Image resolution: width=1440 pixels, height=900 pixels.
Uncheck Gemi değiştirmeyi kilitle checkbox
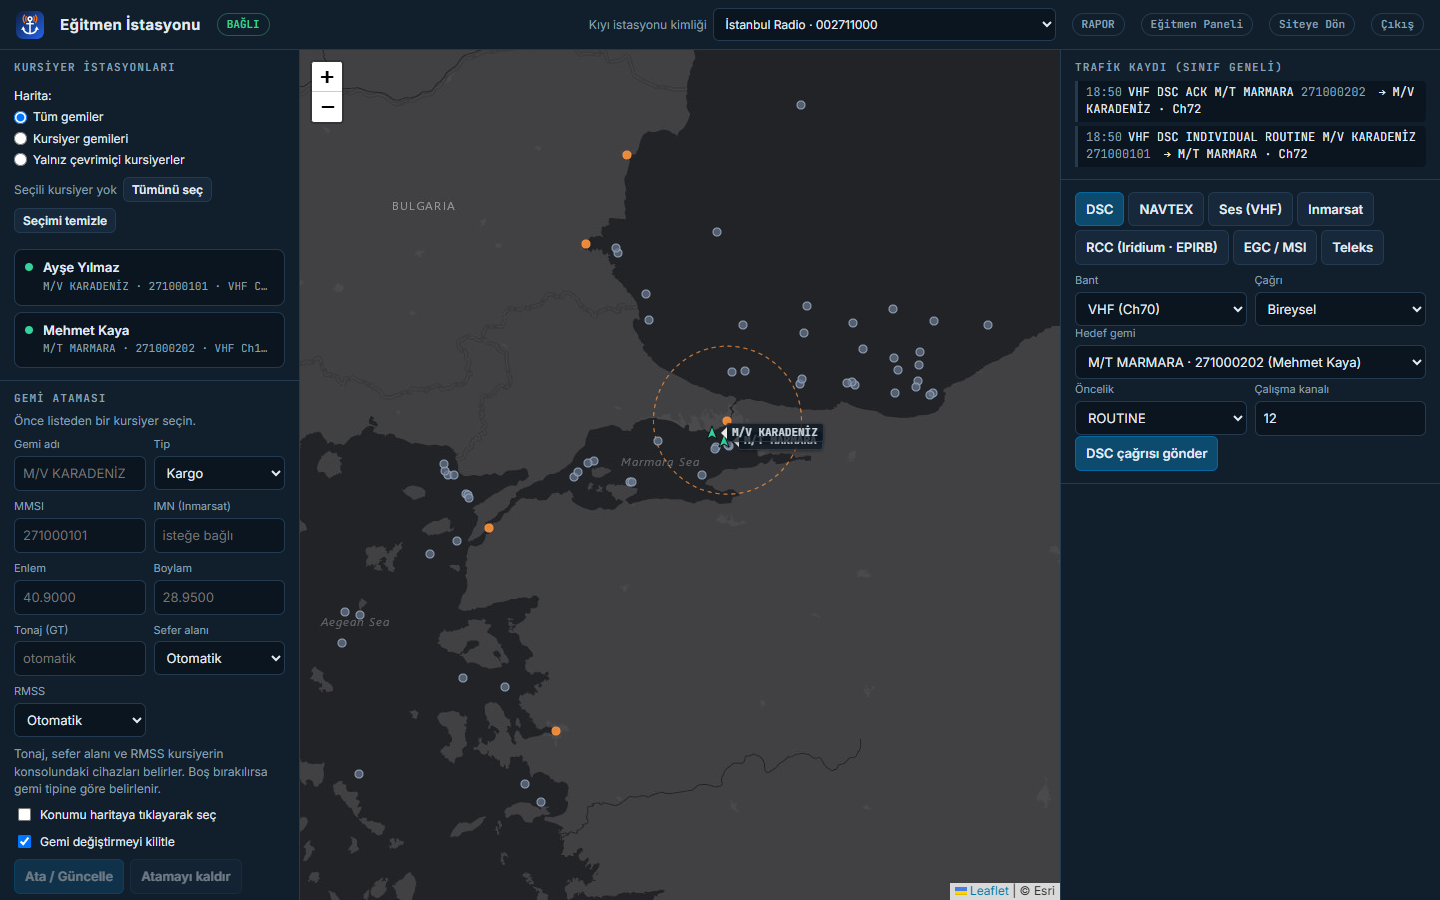(x=24, y=842)
